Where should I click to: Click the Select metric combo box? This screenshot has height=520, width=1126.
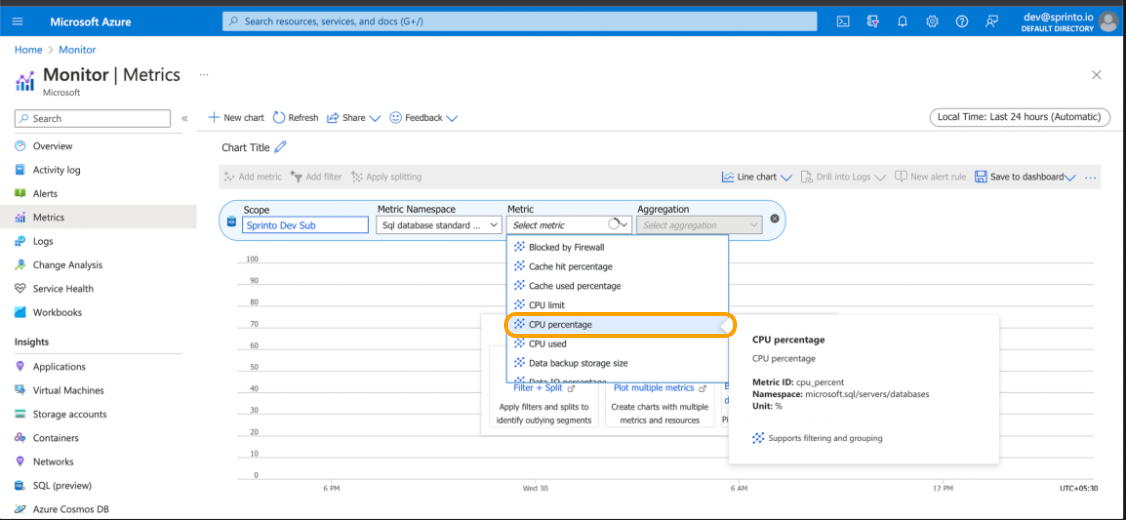(x=569, y=225)
